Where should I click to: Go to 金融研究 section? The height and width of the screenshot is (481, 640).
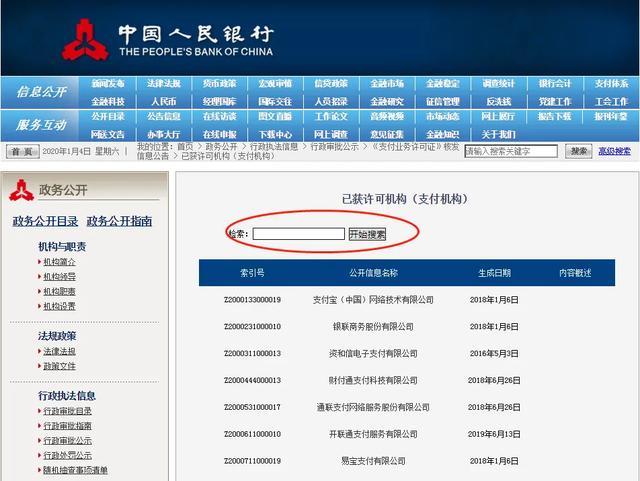[x=387, y=101]
